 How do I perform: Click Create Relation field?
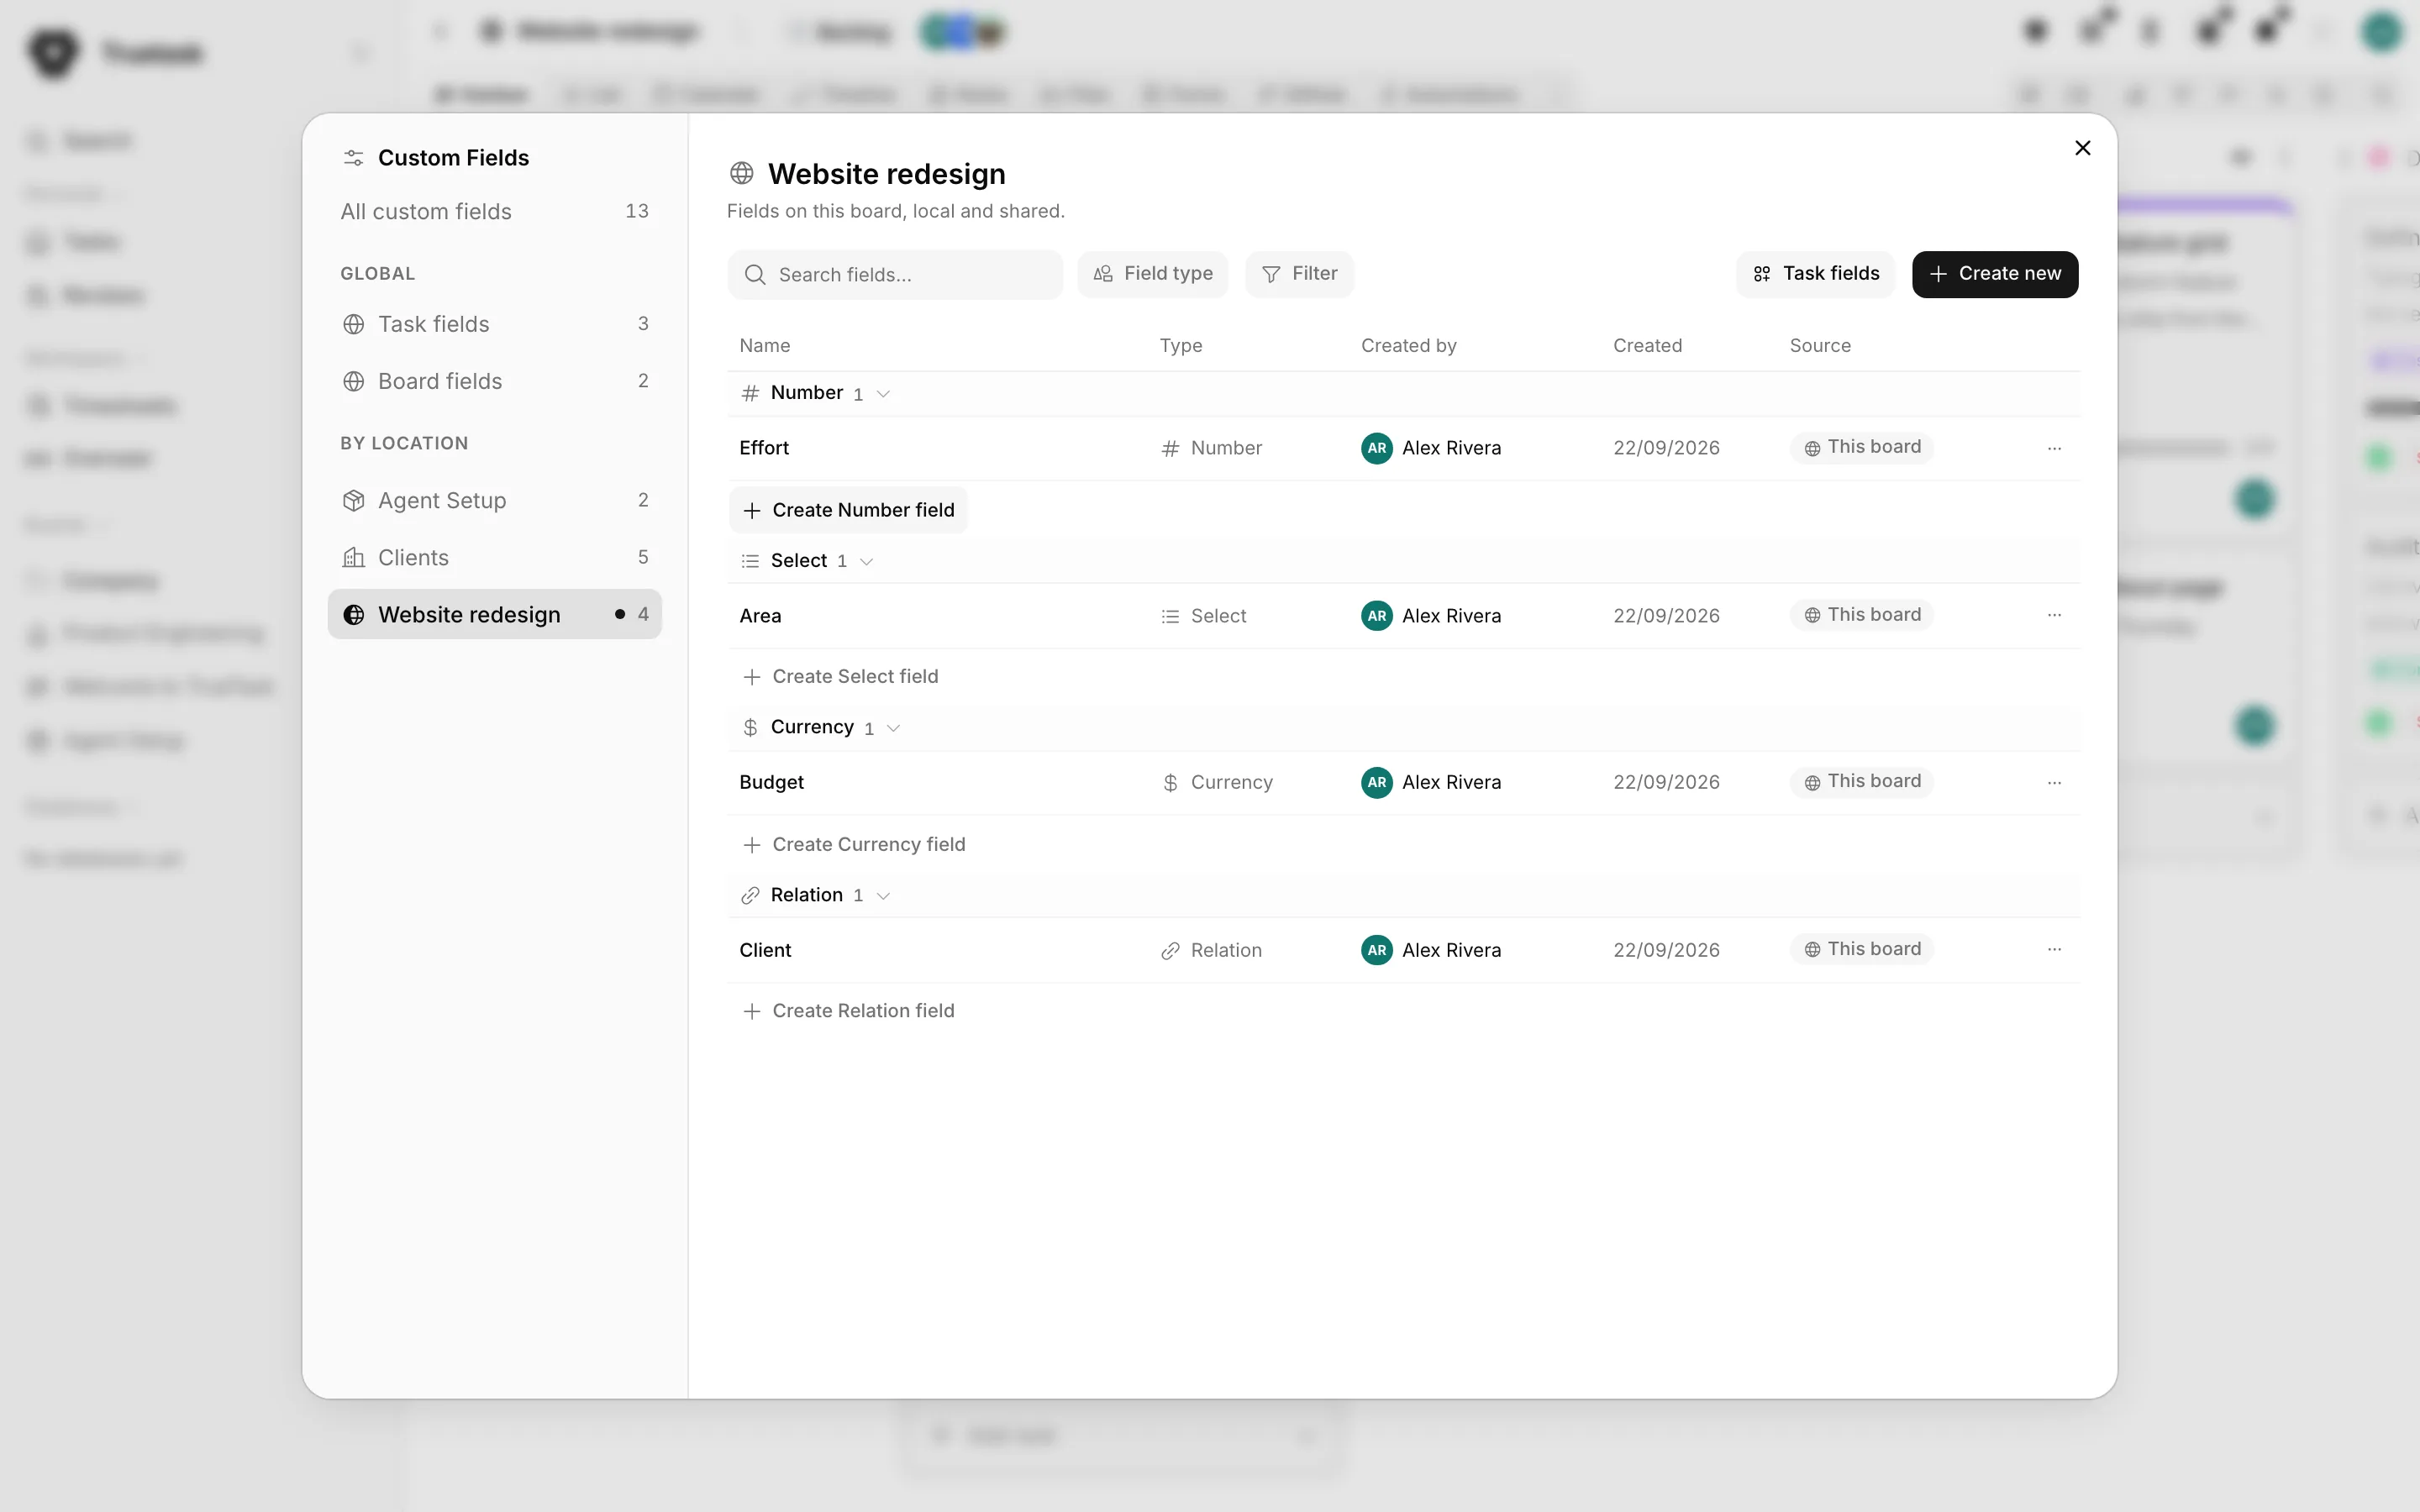pyautogui.click(x=848, y=1011)
